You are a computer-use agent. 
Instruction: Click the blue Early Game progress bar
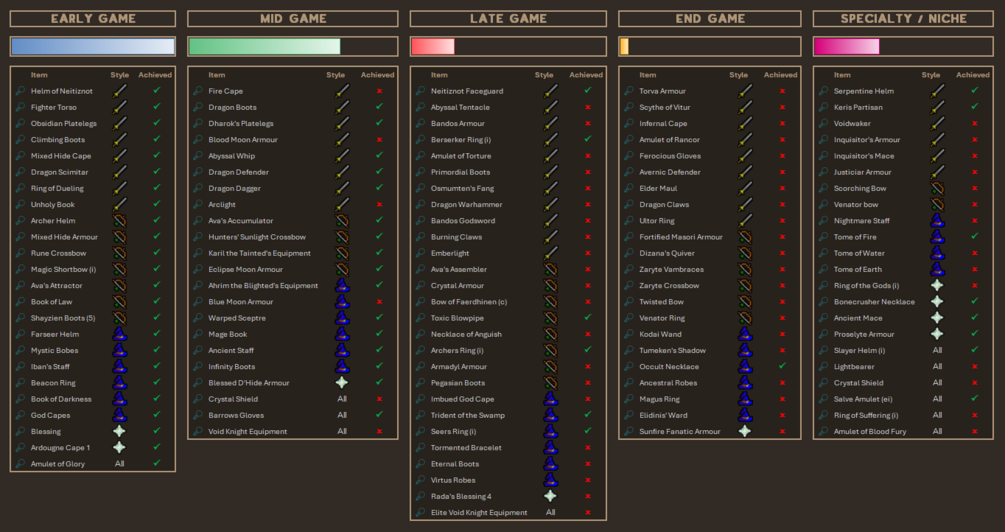pyautogui.click(x=93, y=46)
